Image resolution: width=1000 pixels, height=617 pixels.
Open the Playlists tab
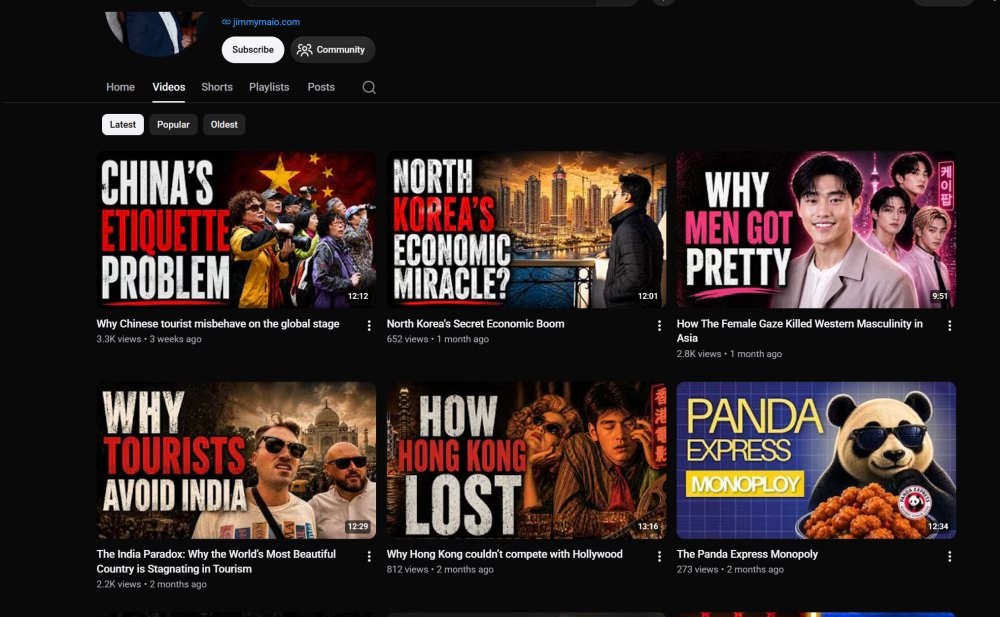point(268,87)
